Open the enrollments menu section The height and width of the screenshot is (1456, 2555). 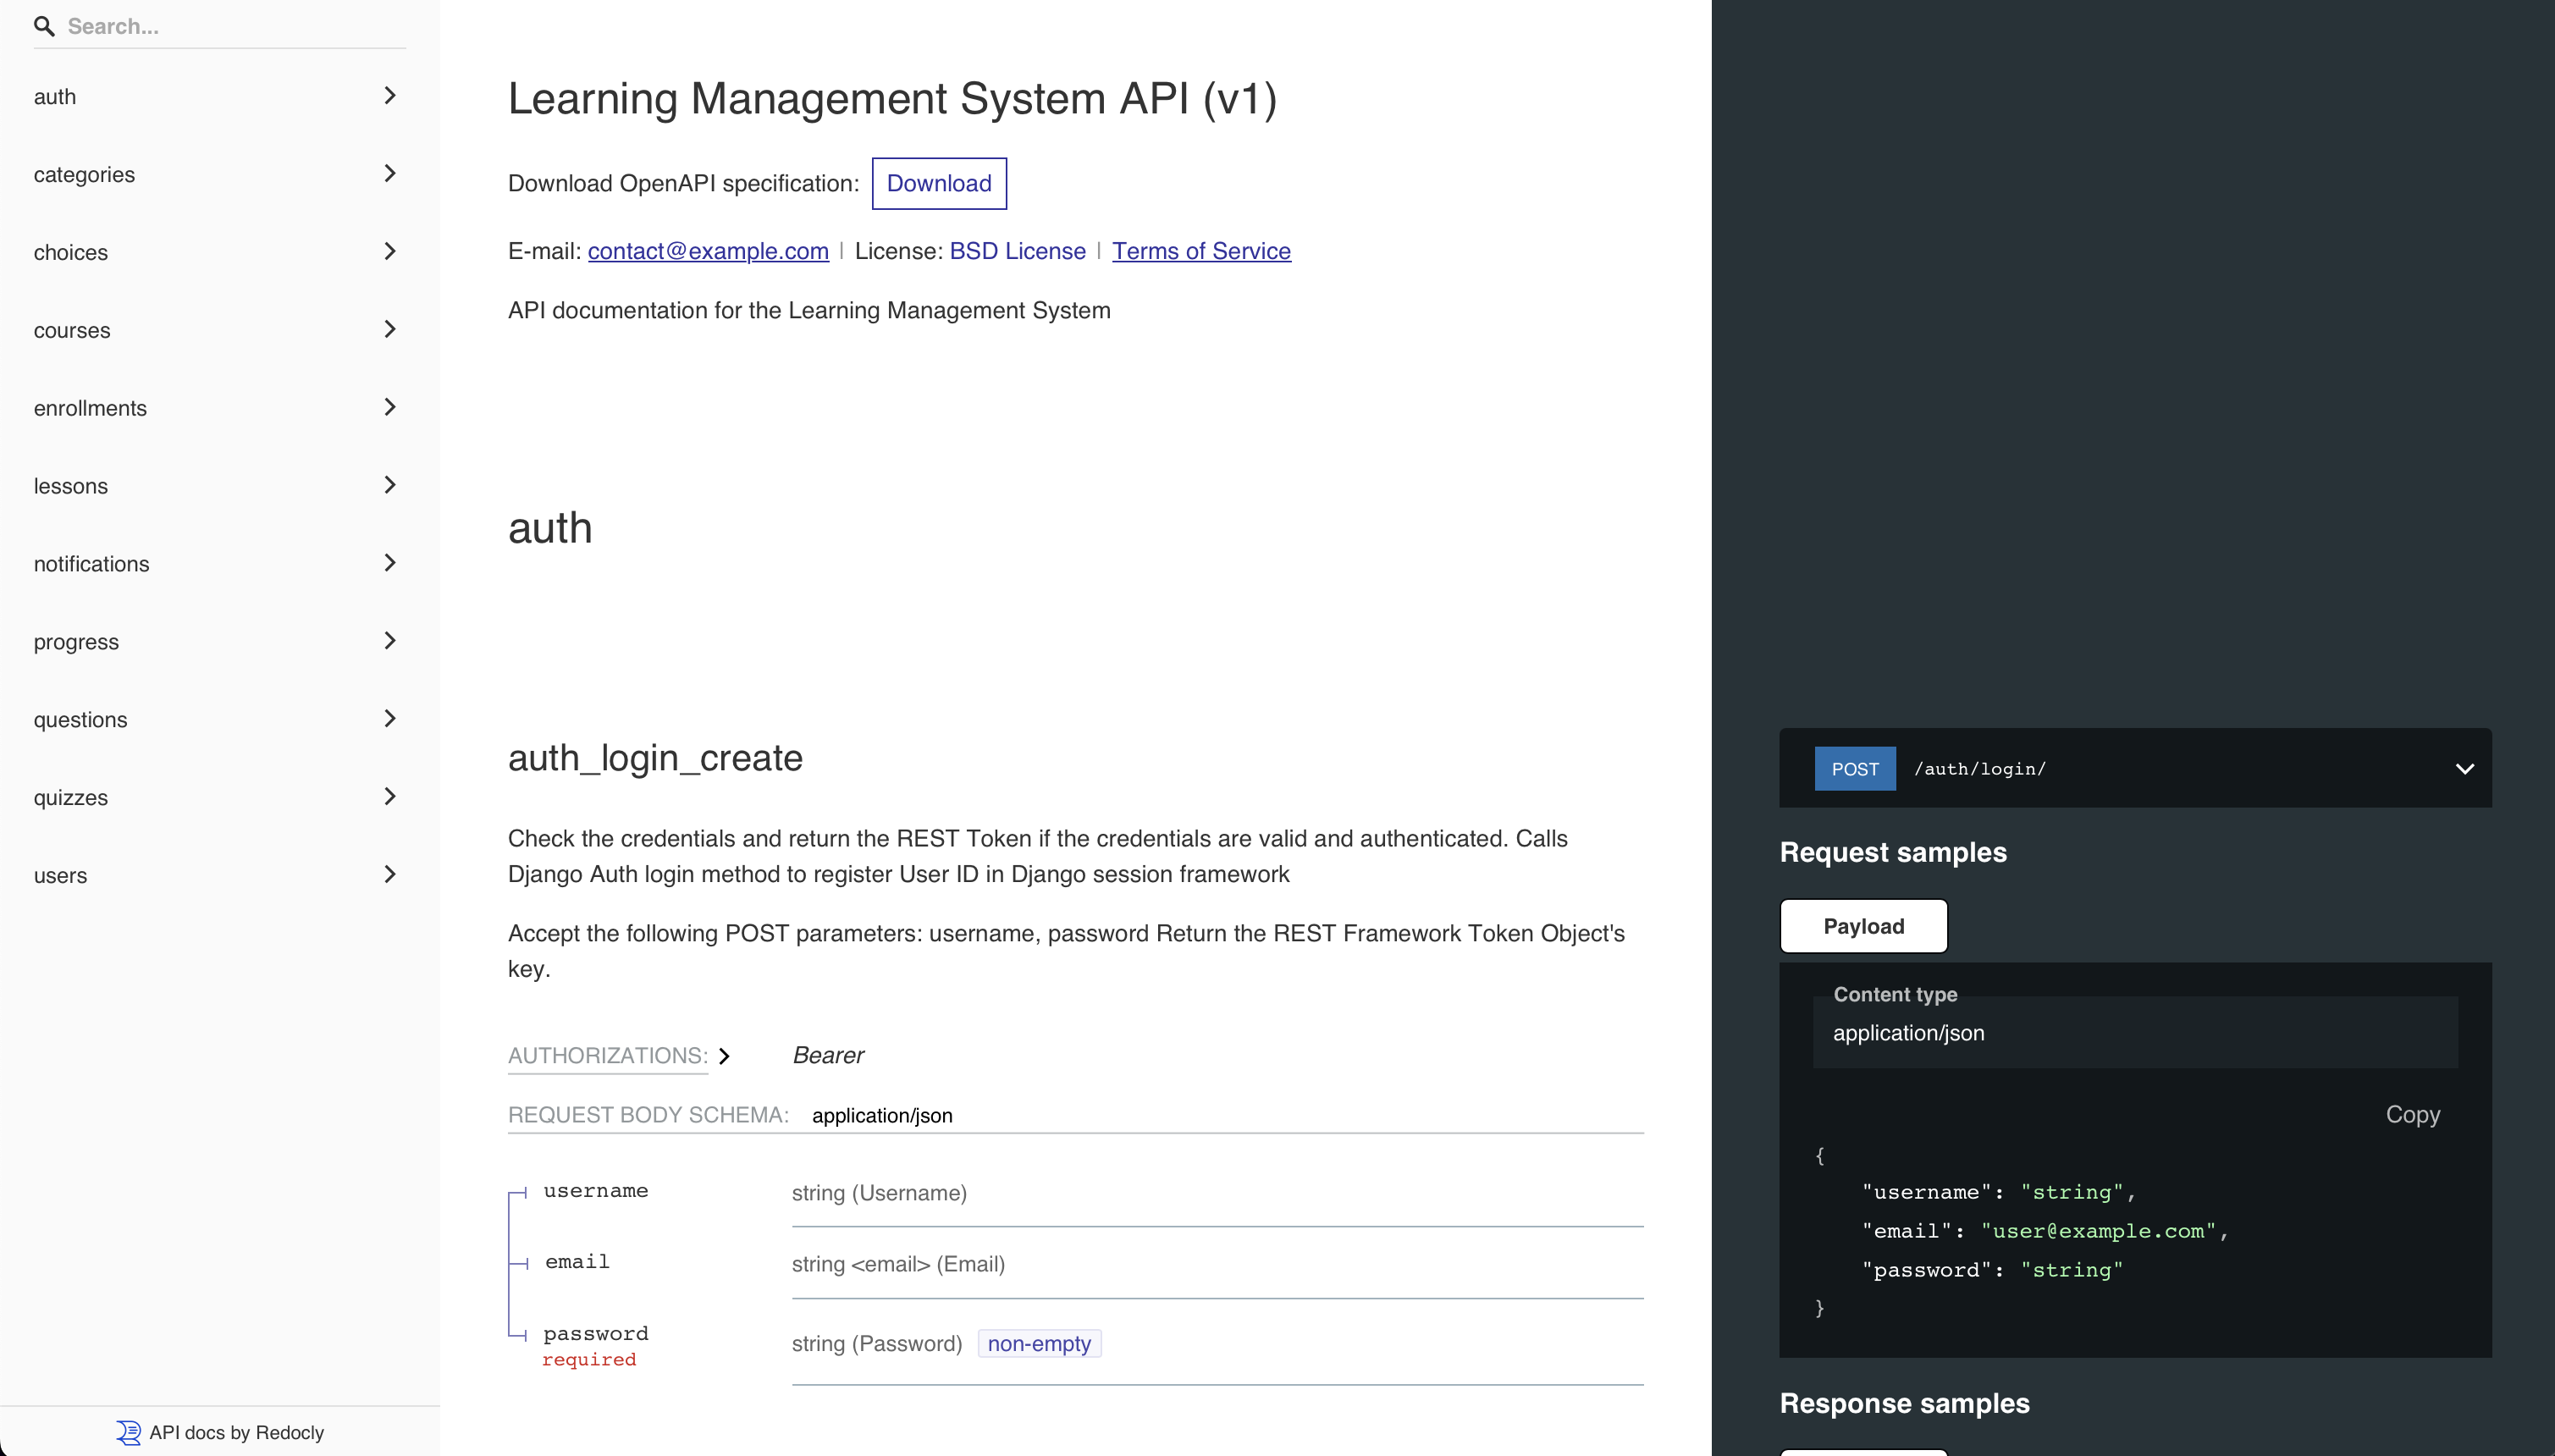click(219, 408)
